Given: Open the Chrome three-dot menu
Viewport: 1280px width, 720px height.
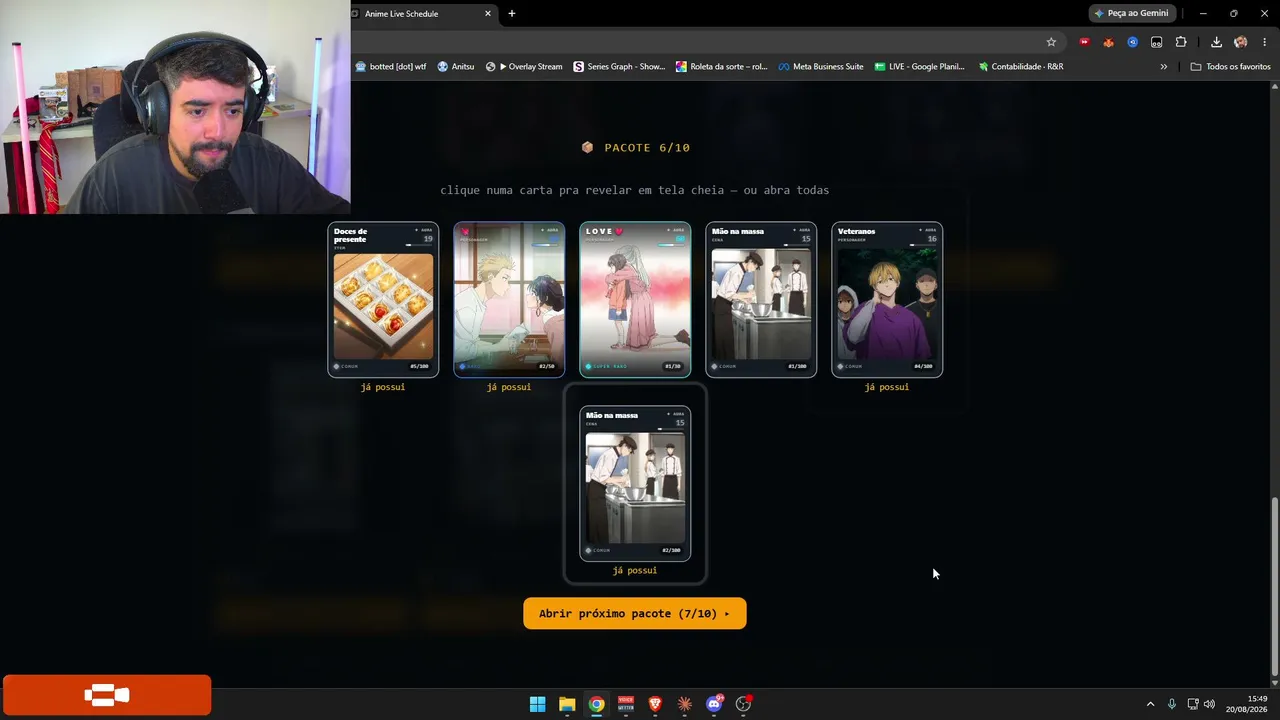Looking at the screenshot, I should click(1265, 42).
